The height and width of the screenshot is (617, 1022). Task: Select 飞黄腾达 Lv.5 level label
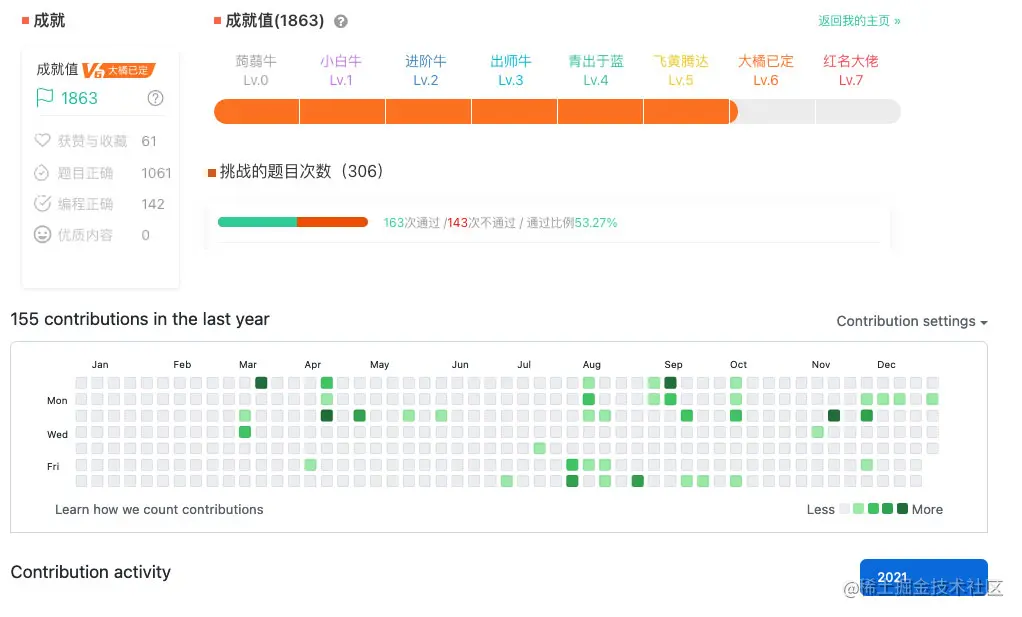pyautogui.click(x=680, y=70)
